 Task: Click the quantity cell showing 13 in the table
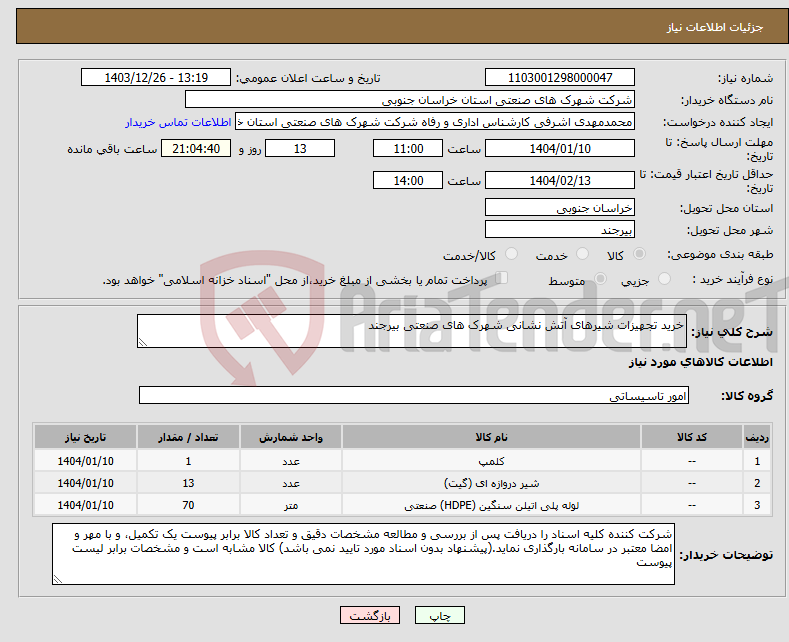tap(188, 483)
